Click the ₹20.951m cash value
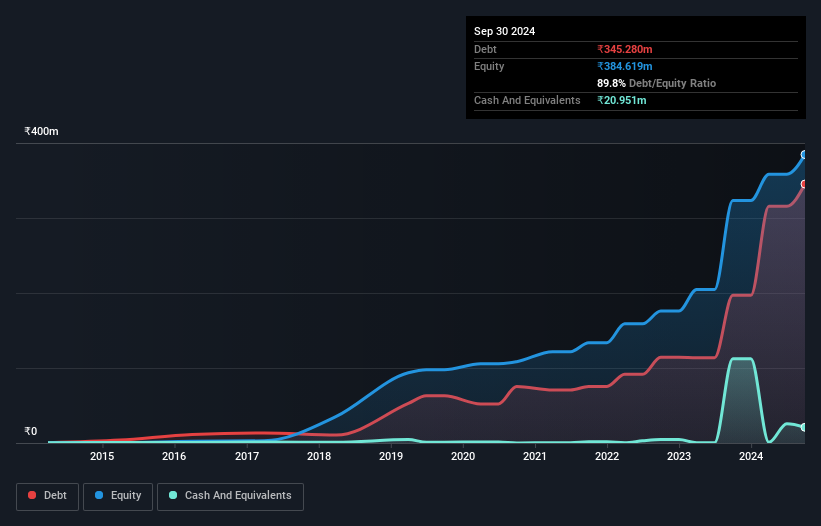Viewport: 821px width, 526px height. coord(622,100)
